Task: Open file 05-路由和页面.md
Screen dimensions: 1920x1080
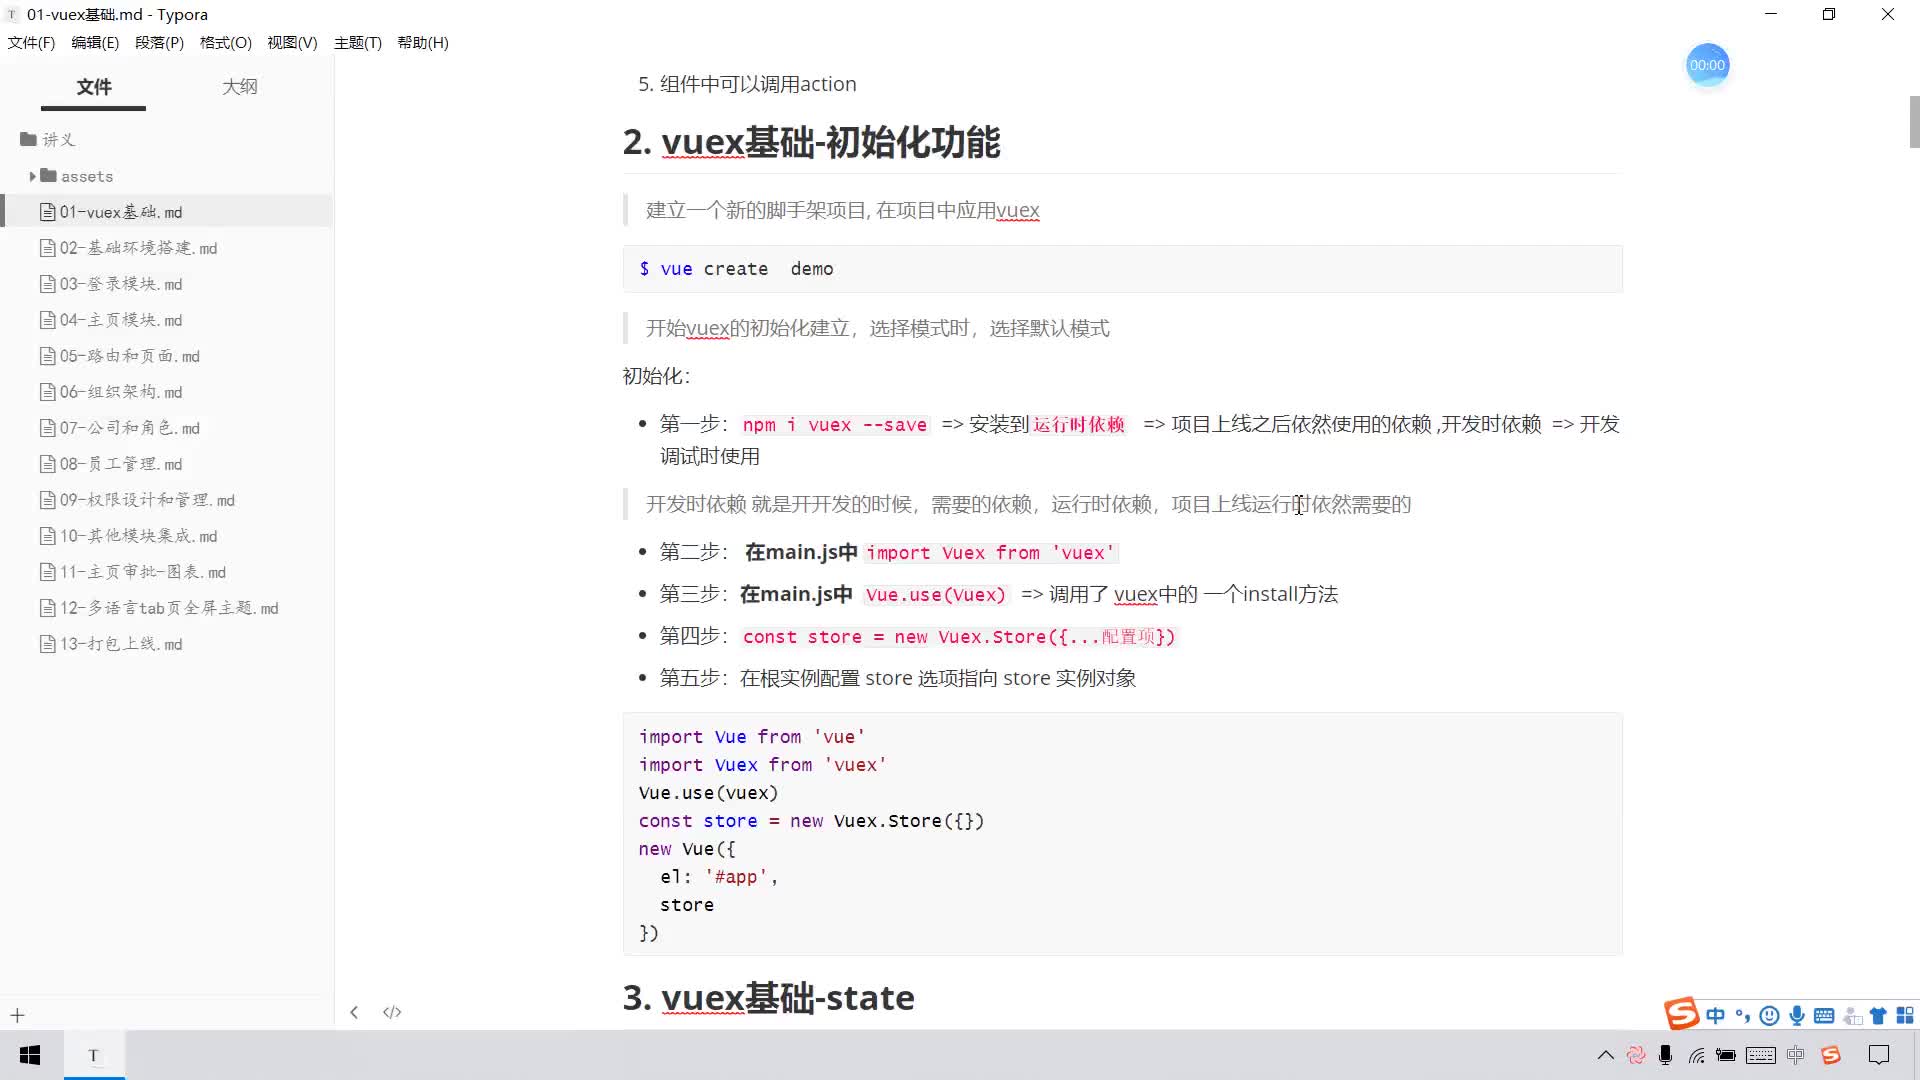Action: pyautogui.click(x=168, y=356)
